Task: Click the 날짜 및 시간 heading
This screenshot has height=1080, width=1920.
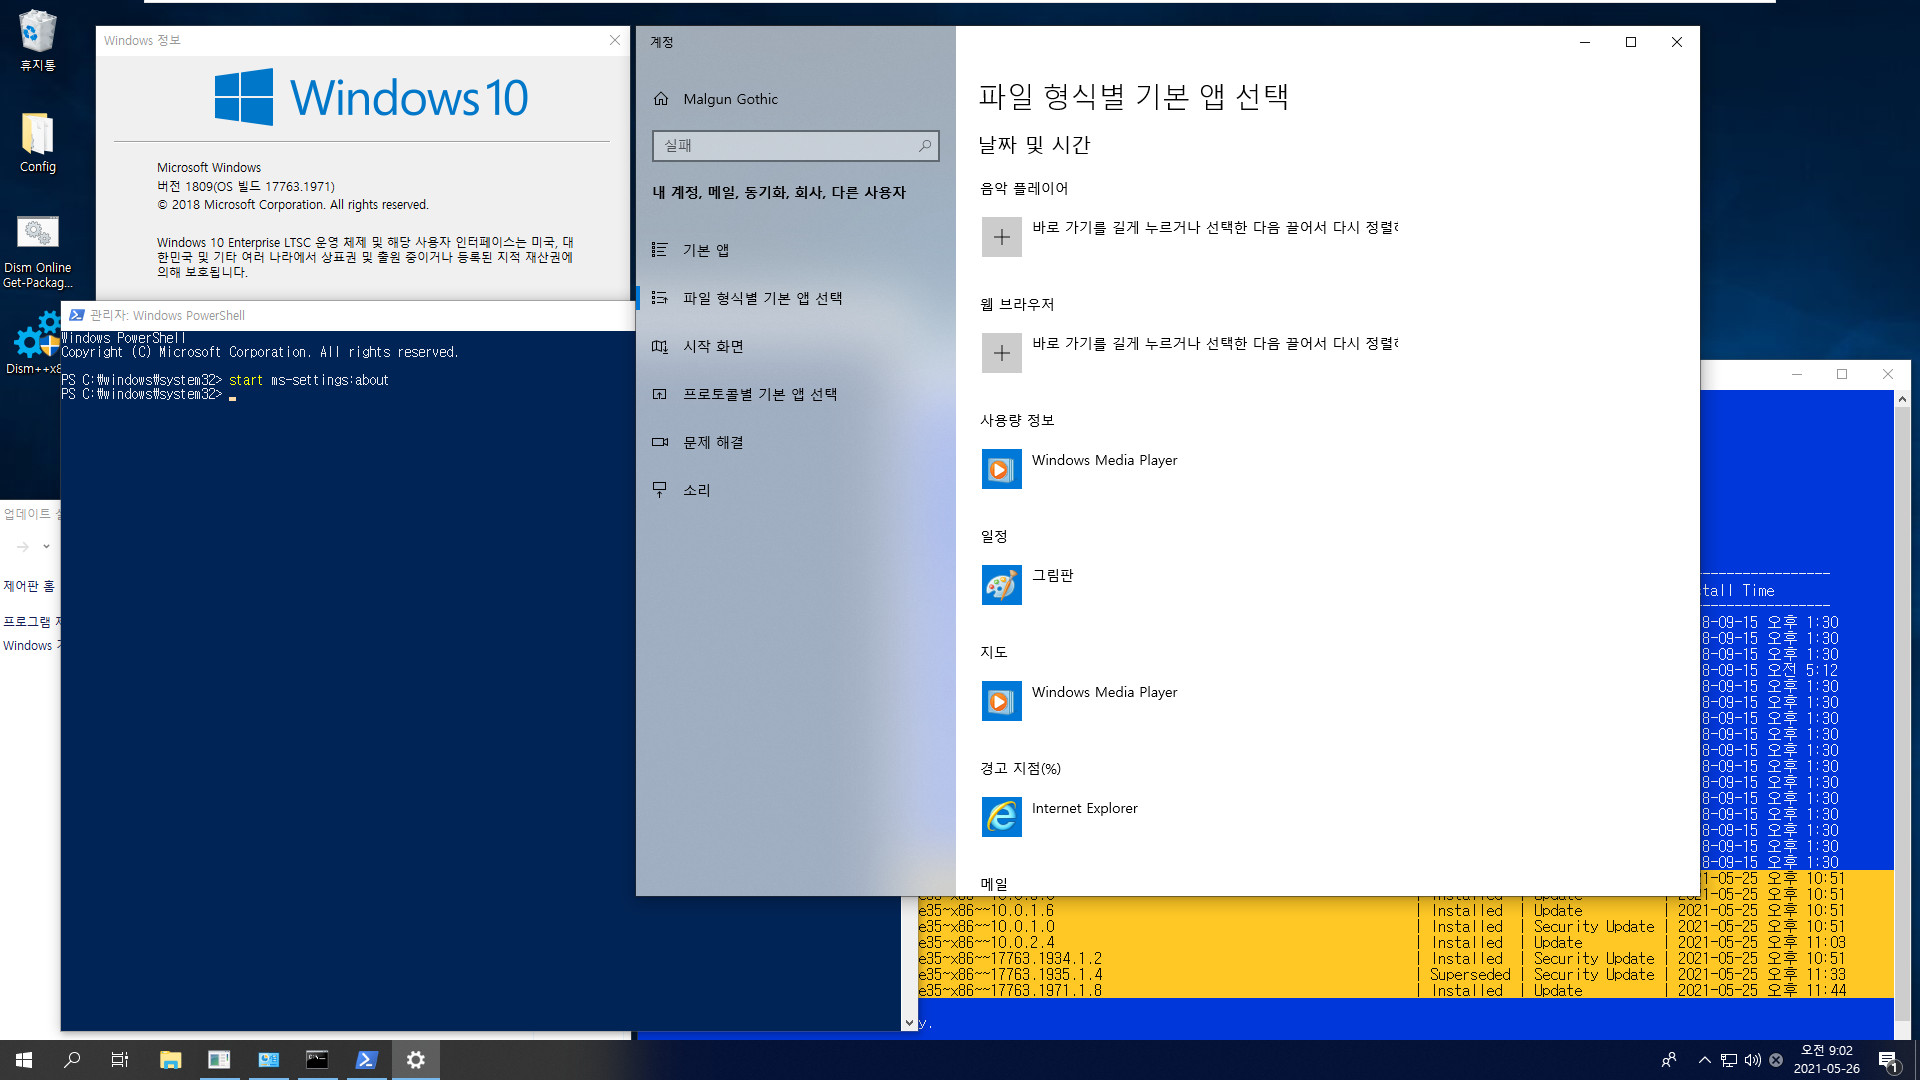Action: click(x=1034, y=145)
